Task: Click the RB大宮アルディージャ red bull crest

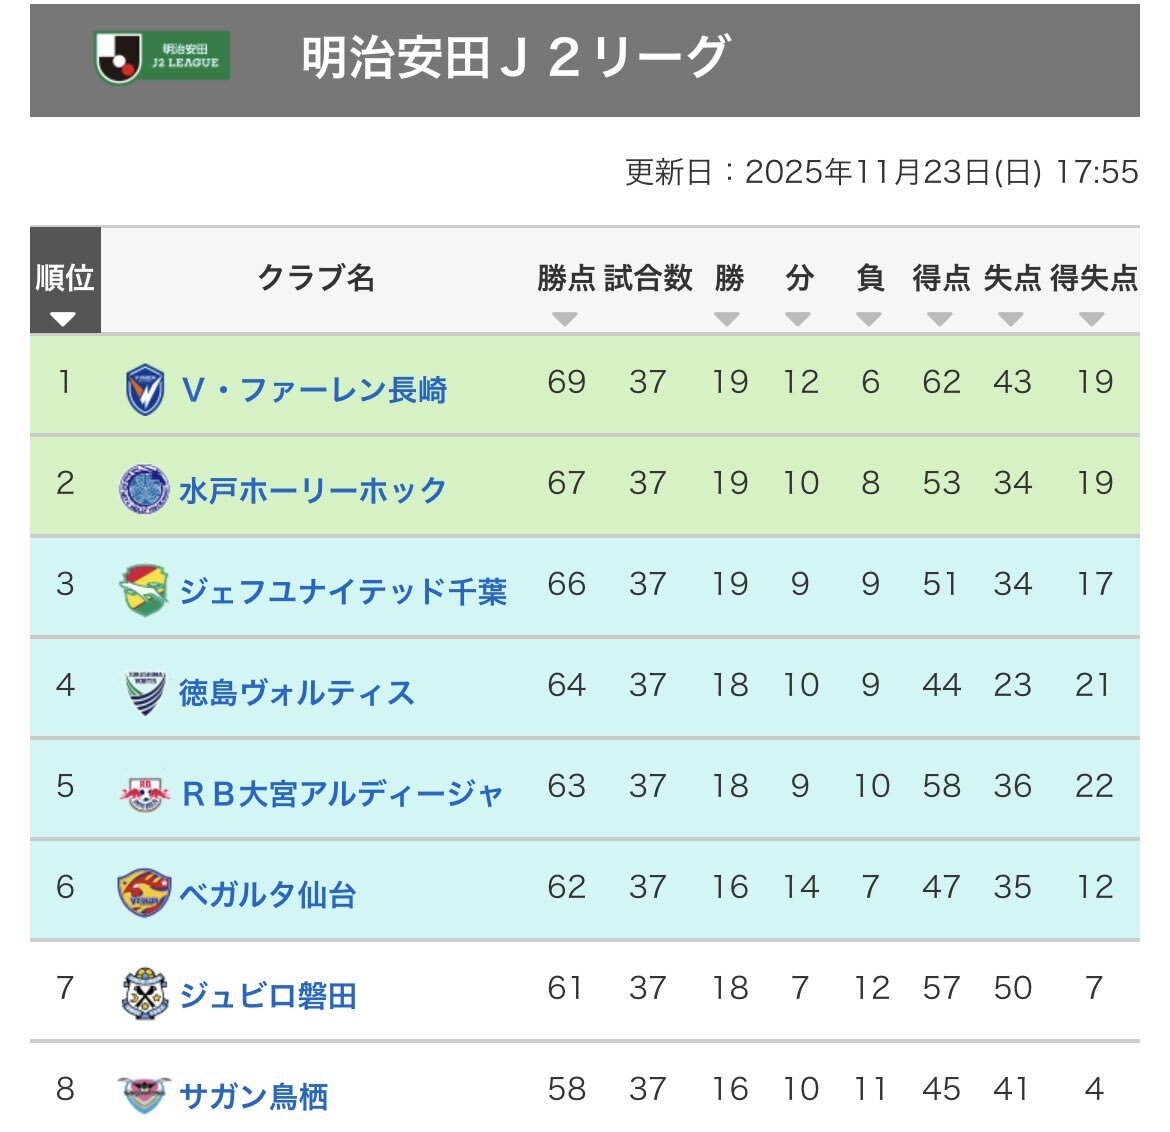Action: tap(145, 793)
